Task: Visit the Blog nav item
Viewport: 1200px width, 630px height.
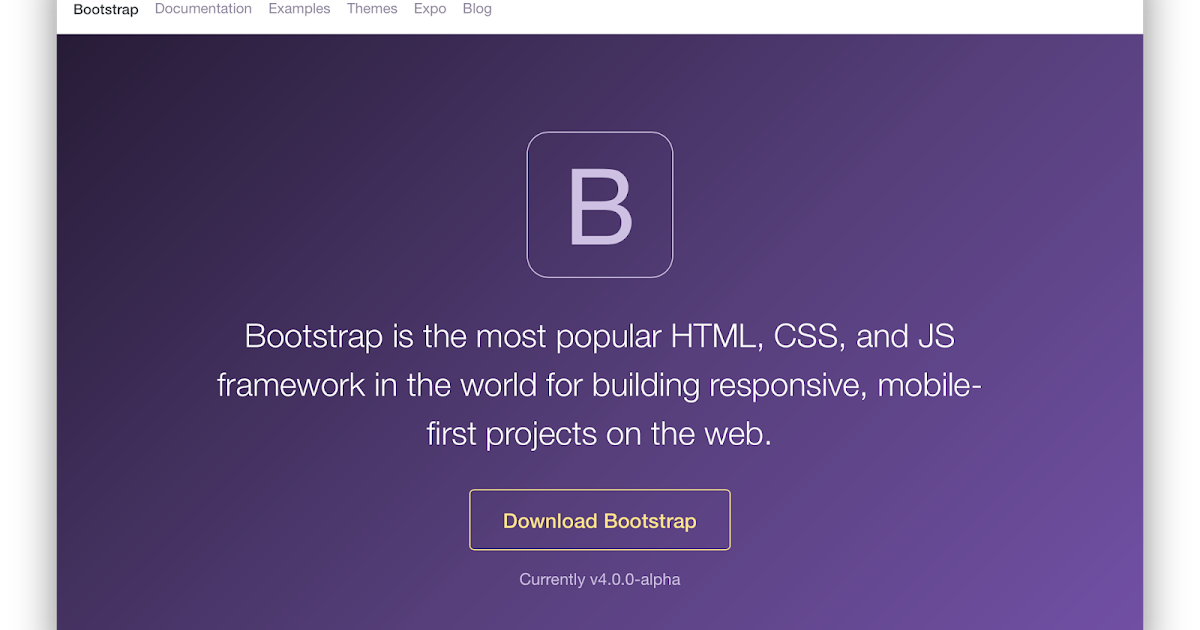Action: point(477,9)
